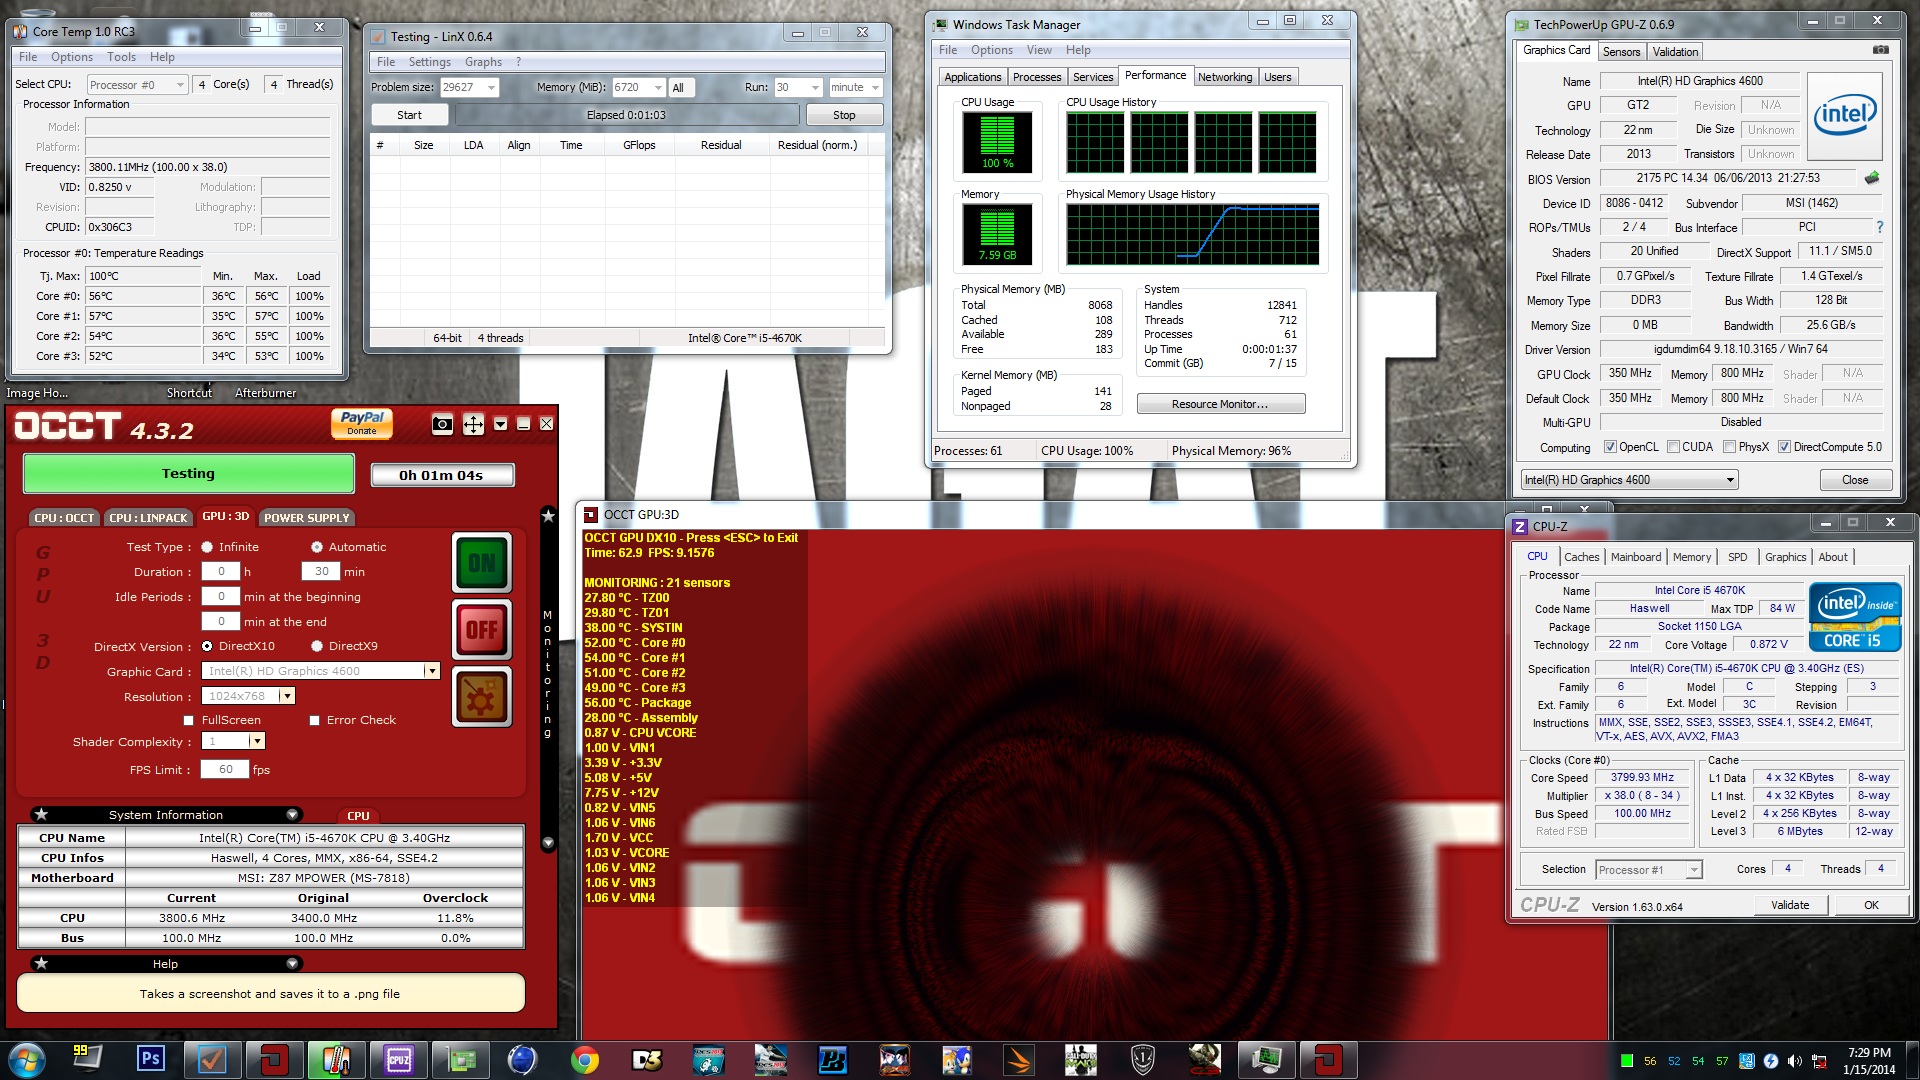Click LinX elapsed progress bar
This screenshot has width=1920, height=1080.
click(x=626, y=115)
